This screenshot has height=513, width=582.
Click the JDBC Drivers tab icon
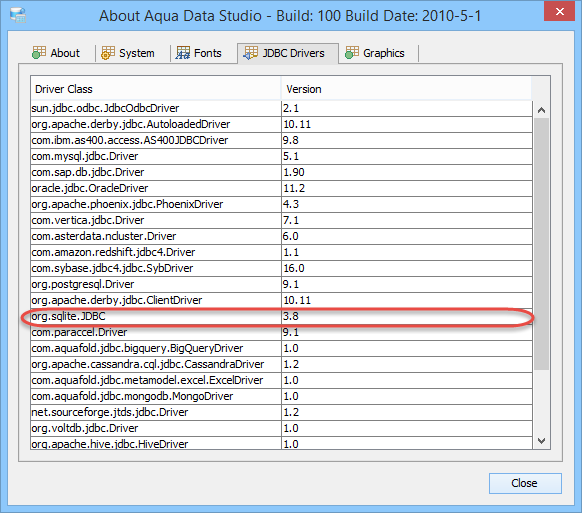pyautogui.click(x=251, y=53)
